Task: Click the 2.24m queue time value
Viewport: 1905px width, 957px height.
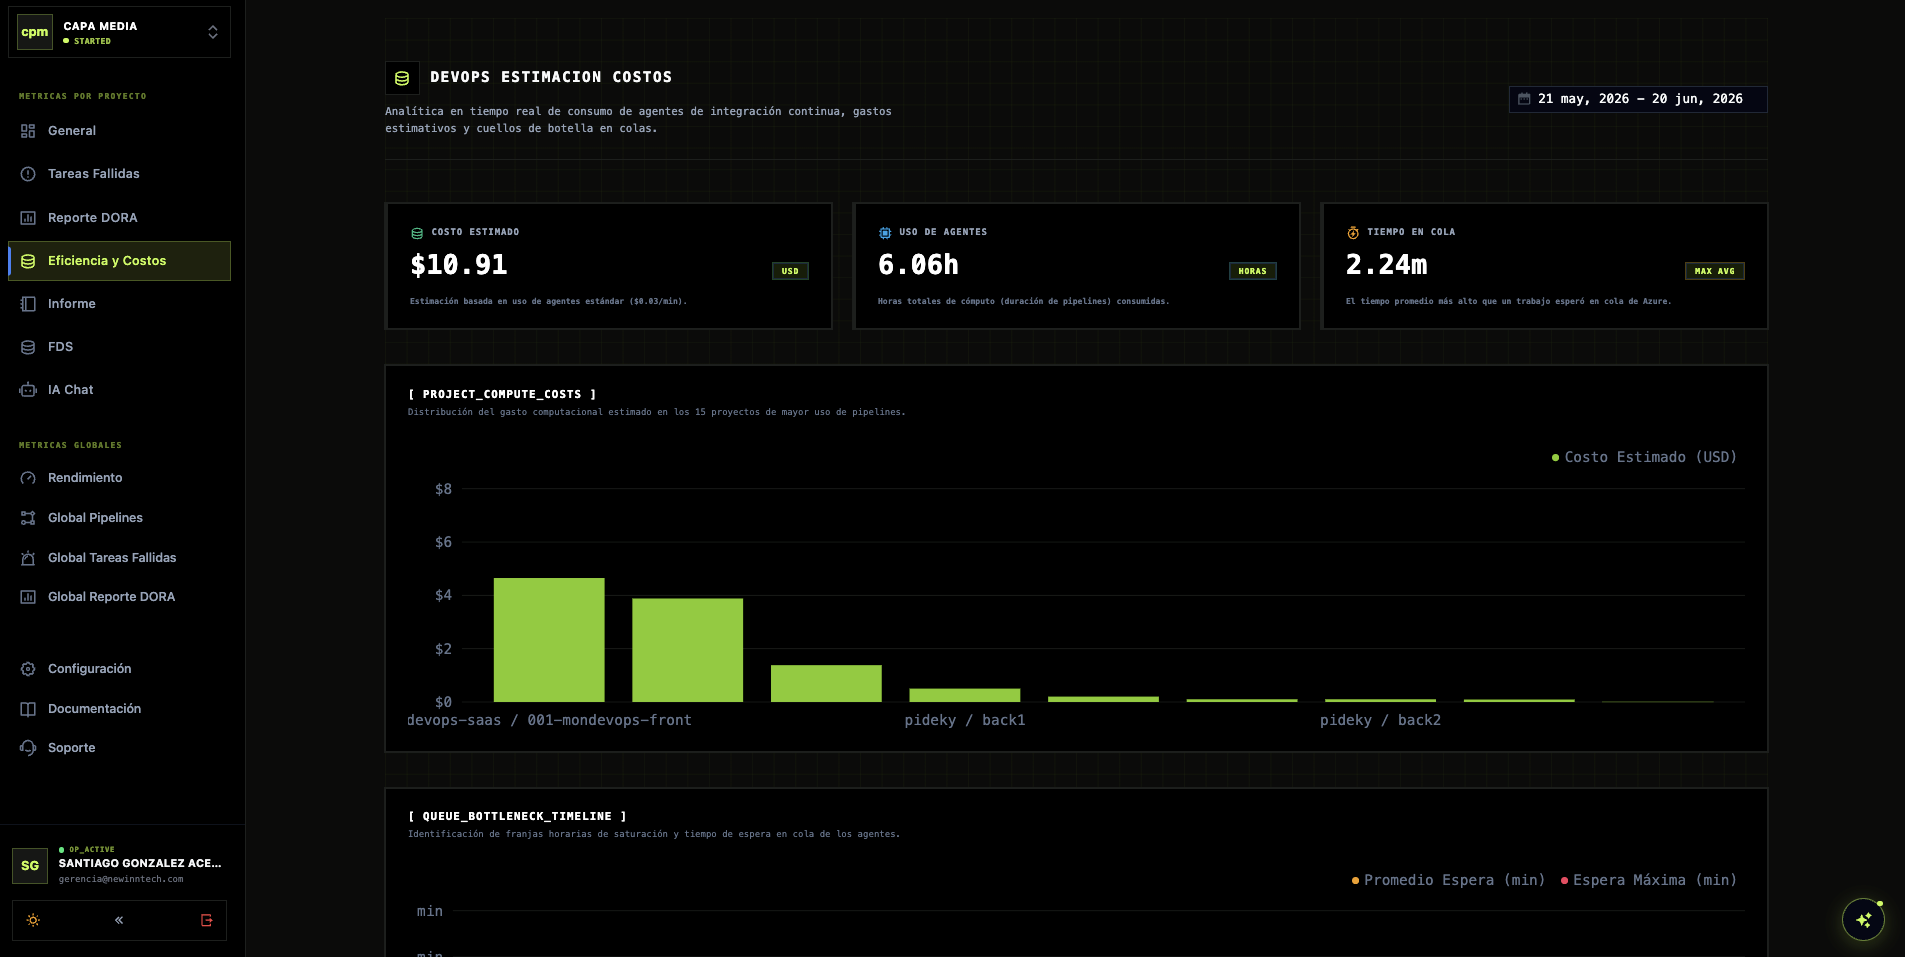Action: coord(1386,265)
